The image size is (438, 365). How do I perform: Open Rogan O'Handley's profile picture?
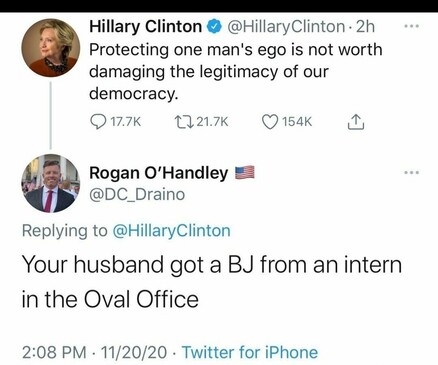[51, 183]
